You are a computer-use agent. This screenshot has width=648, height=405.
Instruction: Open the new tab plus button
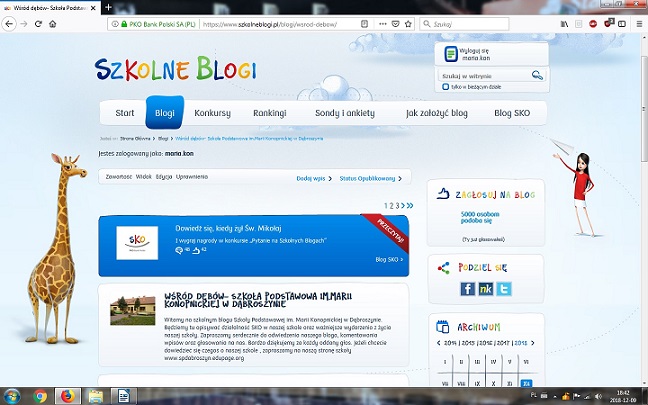coord(108,7)
